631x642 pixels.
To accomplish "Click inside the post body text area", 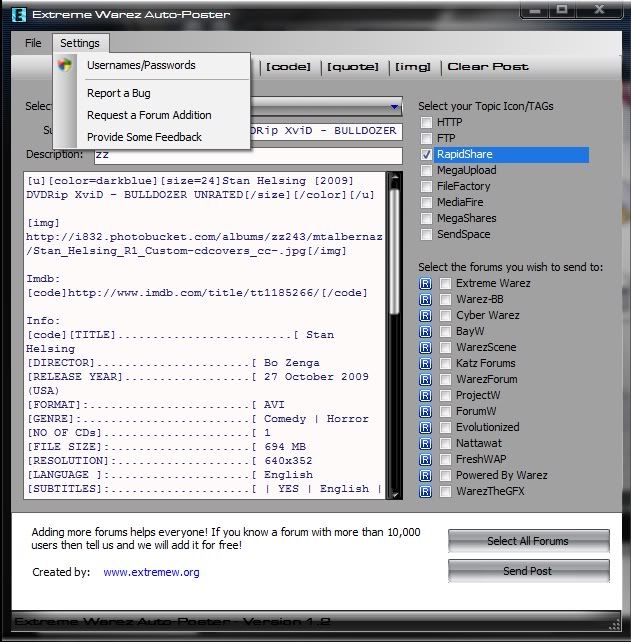I will point(205,335).
